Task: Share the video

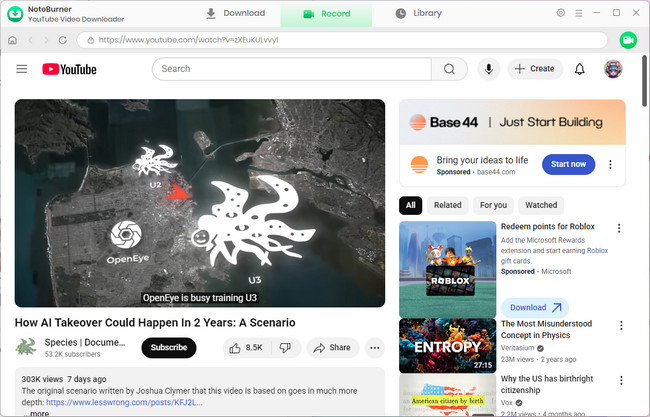Action: (332, 348)
